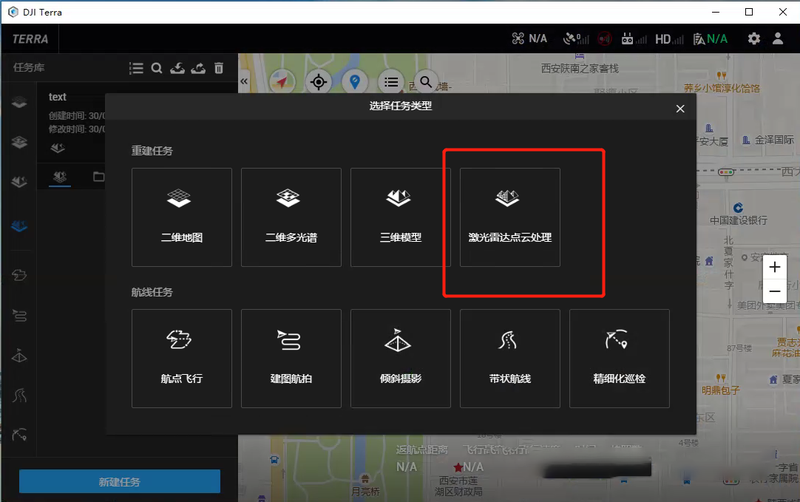
Task: Pick the 精细化巡检 route task card
Action: (619, 358)
